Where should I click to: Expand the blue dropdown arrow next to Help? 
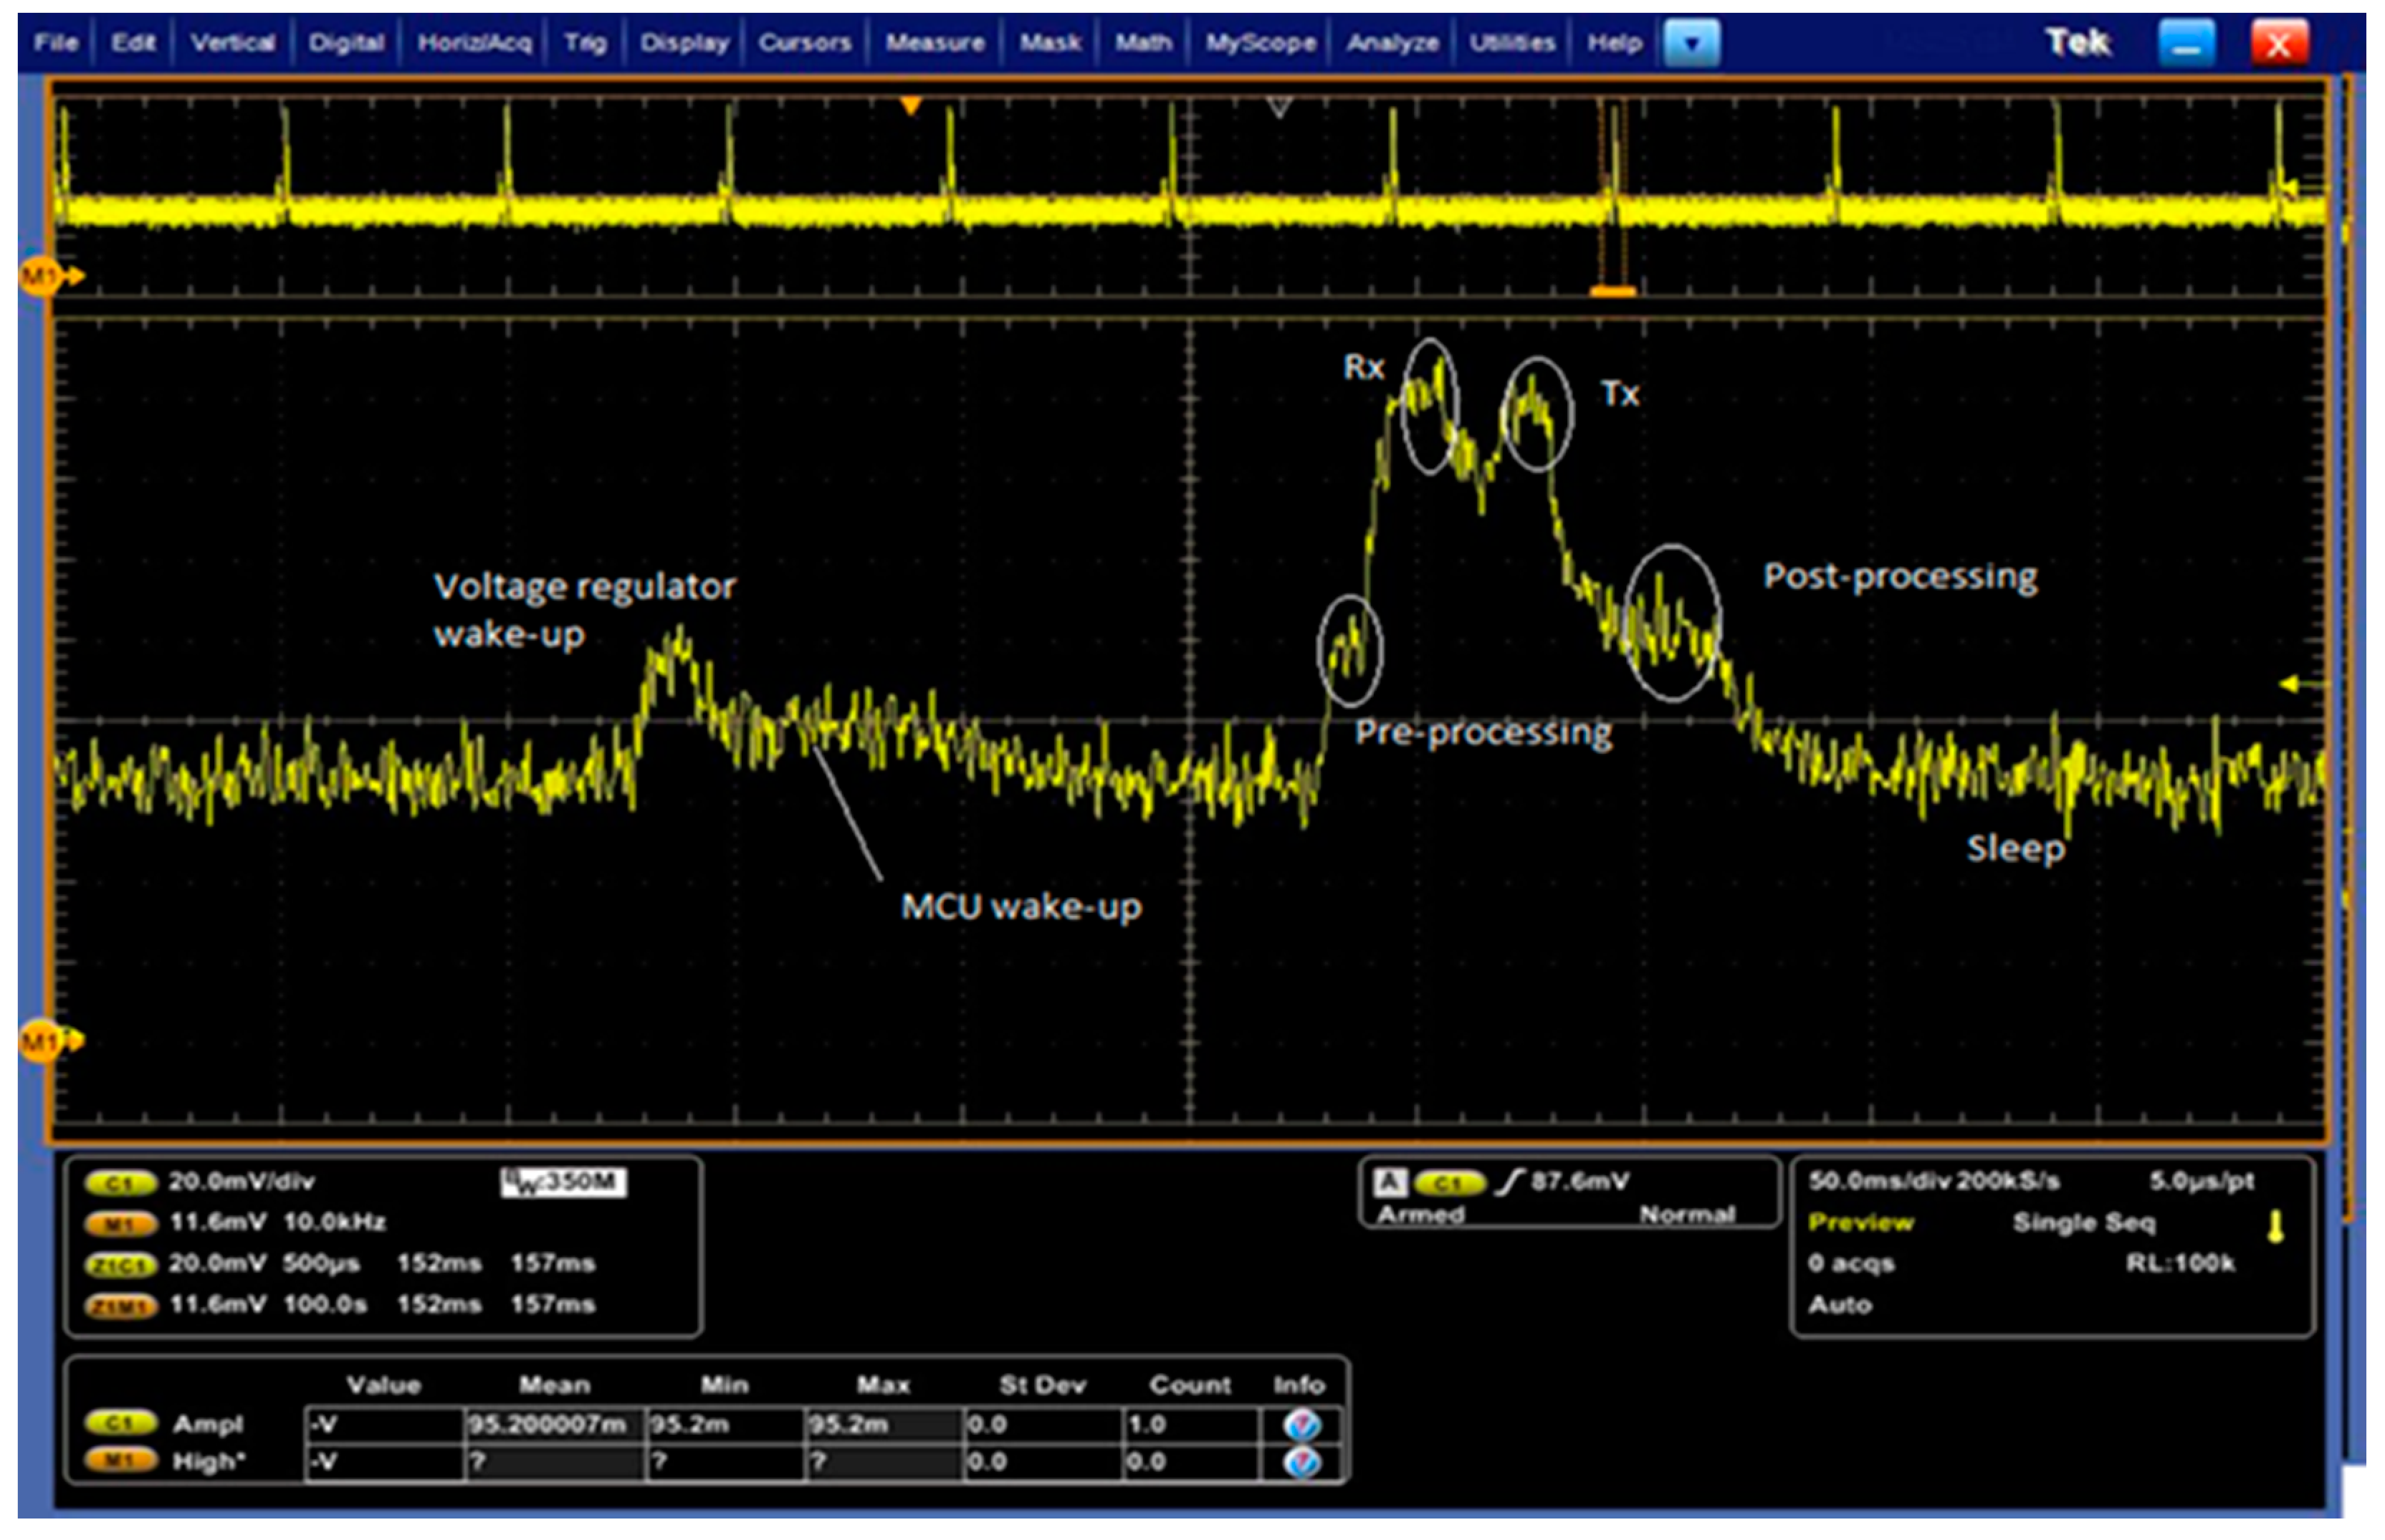1691,43
